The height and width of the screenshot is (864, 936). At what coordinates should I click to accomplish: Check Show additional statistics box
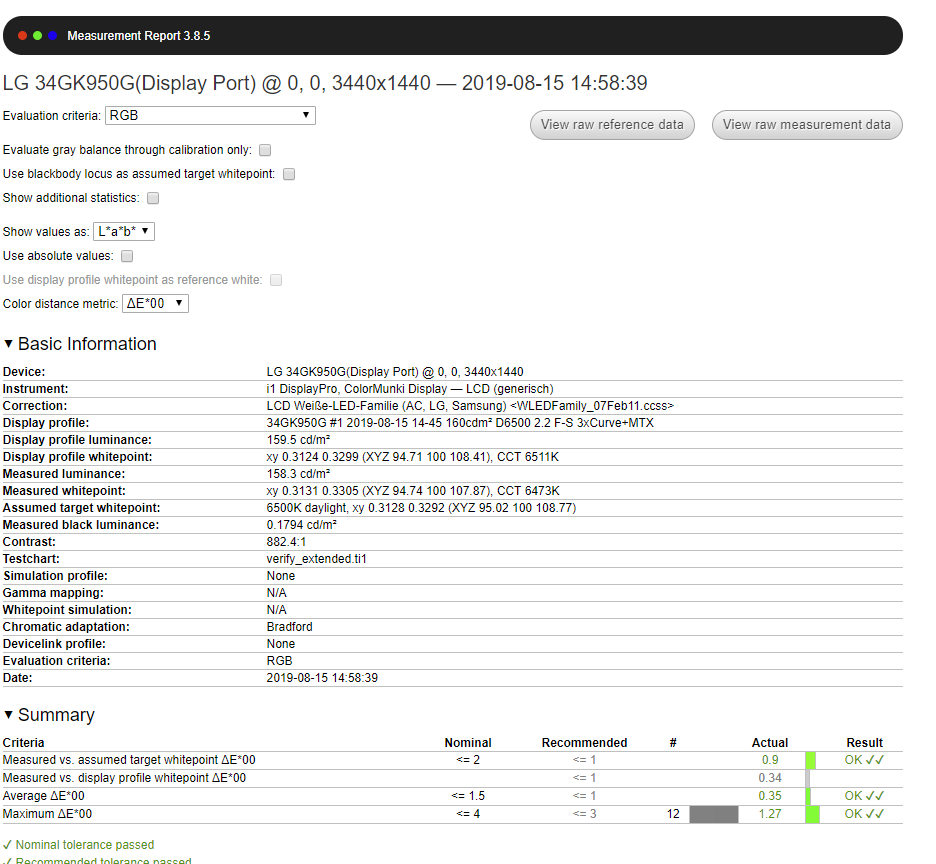pos(153,198)
